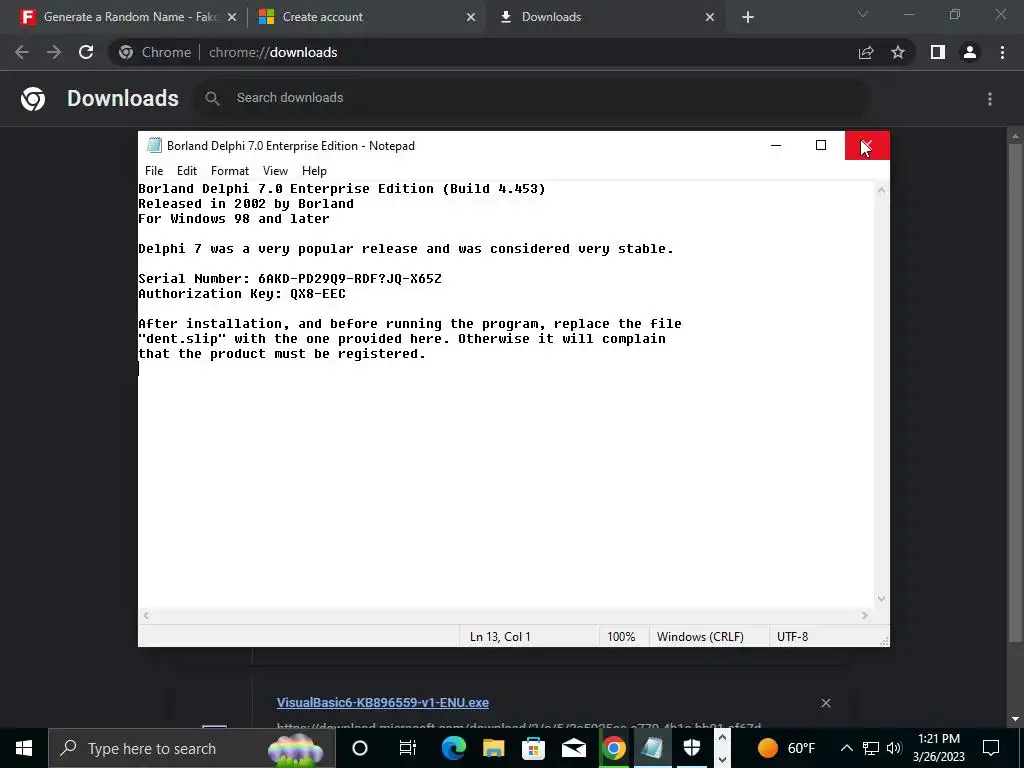Open the Notepad File menu
The height and width of the screenshot is (768, 1024).
pos(153,170)
